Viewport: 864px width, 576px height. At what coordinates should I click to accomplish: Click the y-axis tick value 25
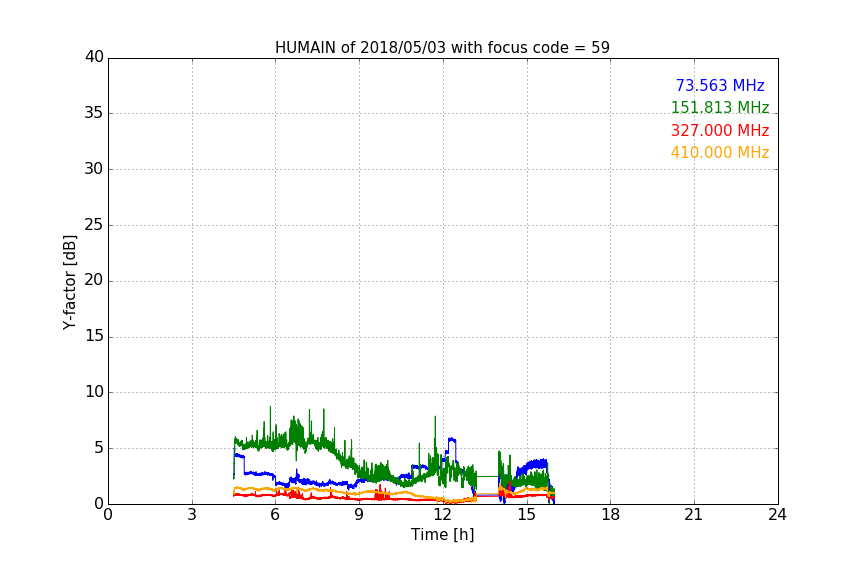(94, 224)
